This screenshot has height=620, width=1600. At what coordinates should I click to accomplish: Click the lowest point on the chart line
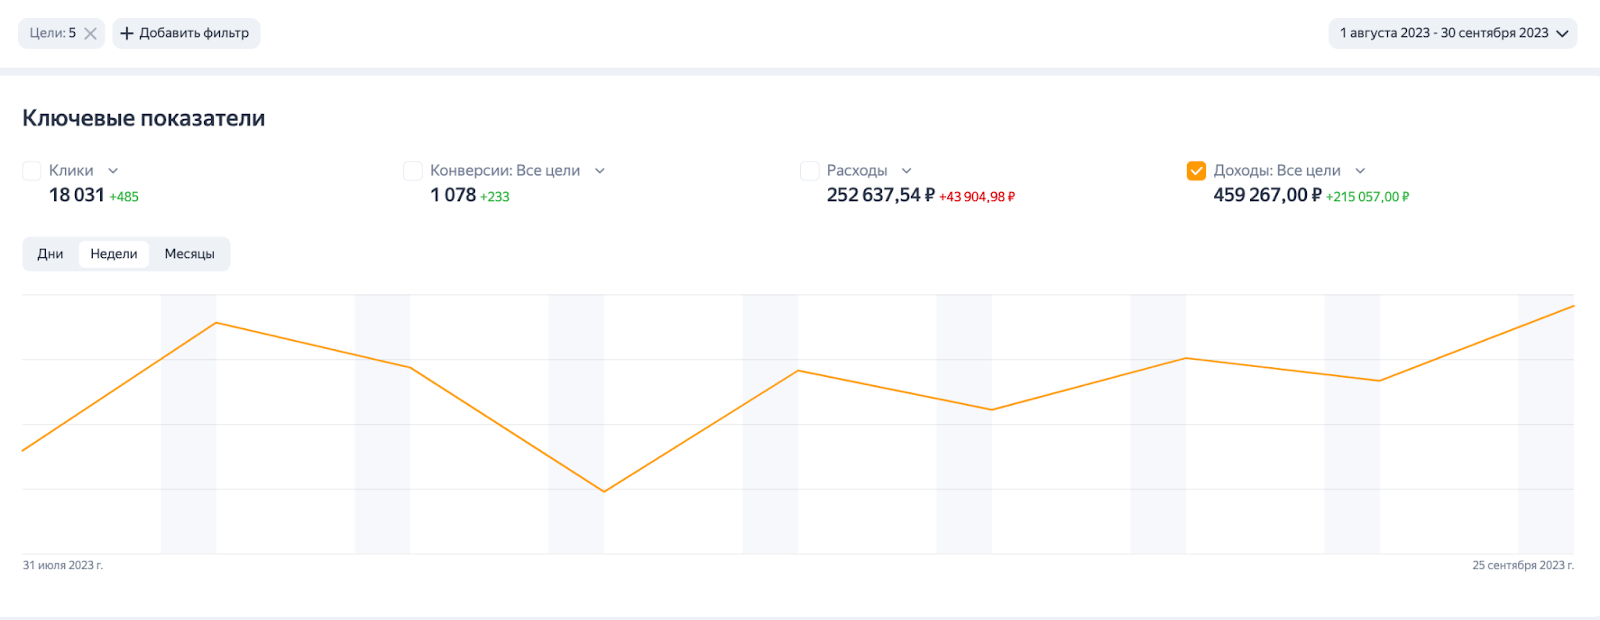[x=604, y=491]
